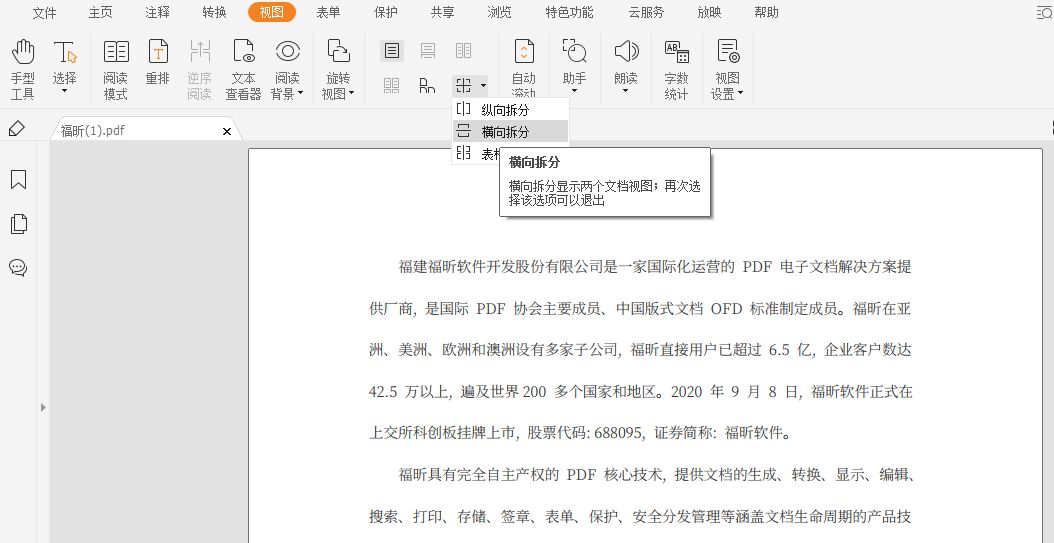Click the Reverse Reading (逆序阅读) icon
Viewport: 1054px width, 543px height.
point(200,52)
